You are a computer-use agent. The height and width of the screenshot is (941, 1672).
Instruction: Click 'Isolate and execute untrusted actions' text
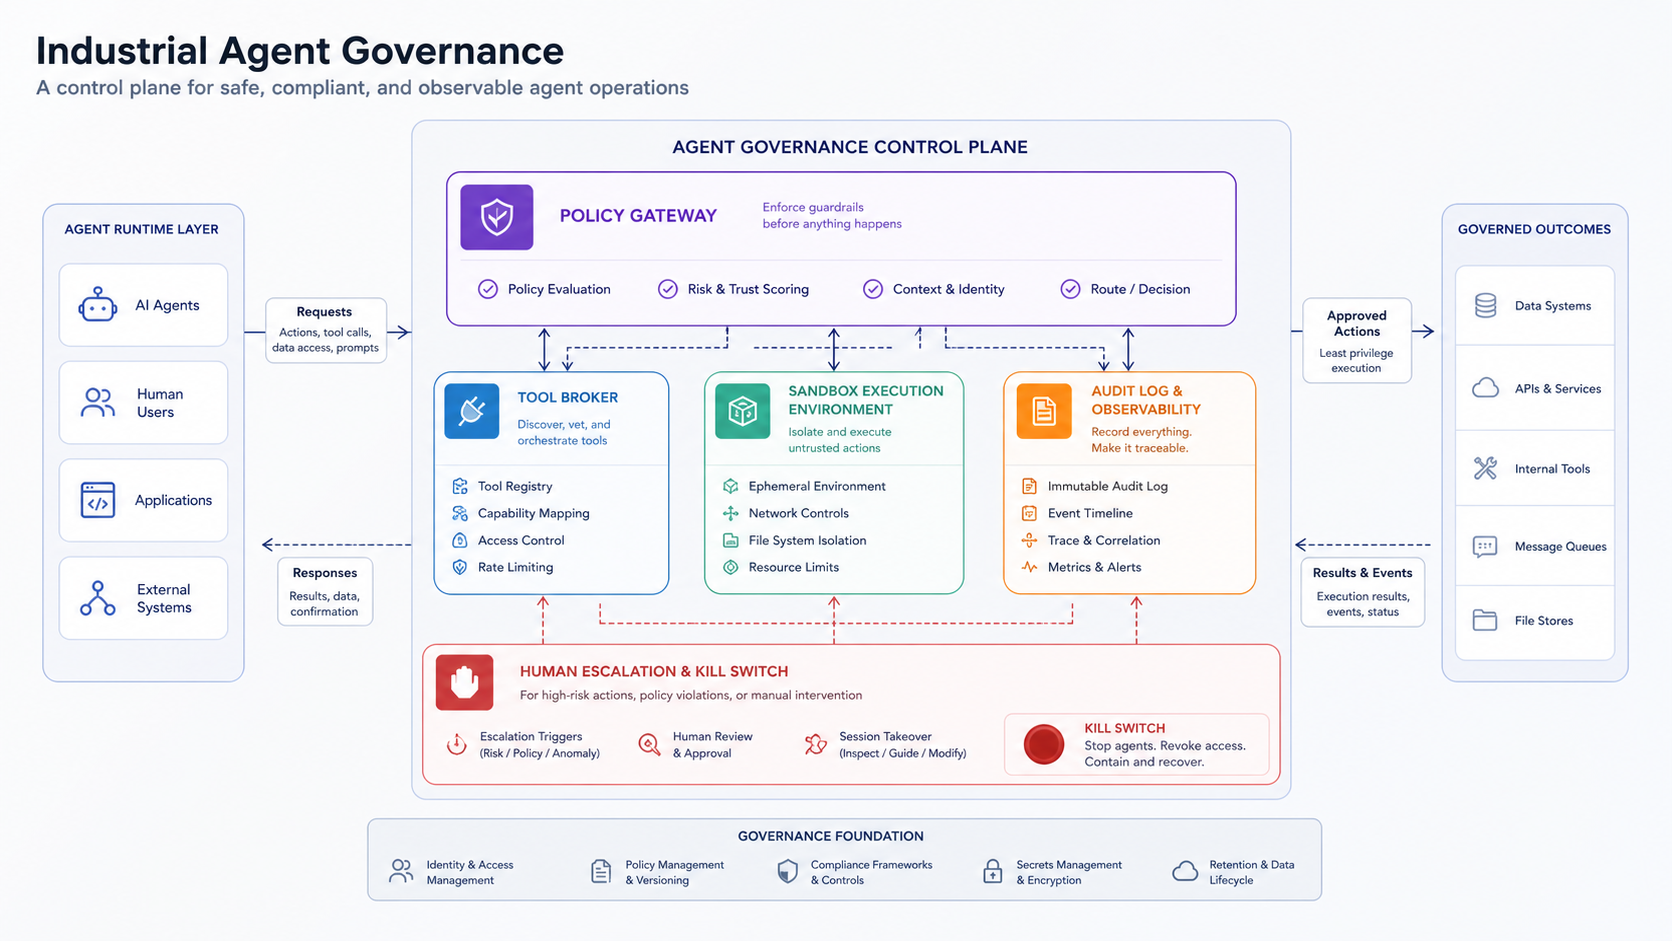[x=840, y=440]
